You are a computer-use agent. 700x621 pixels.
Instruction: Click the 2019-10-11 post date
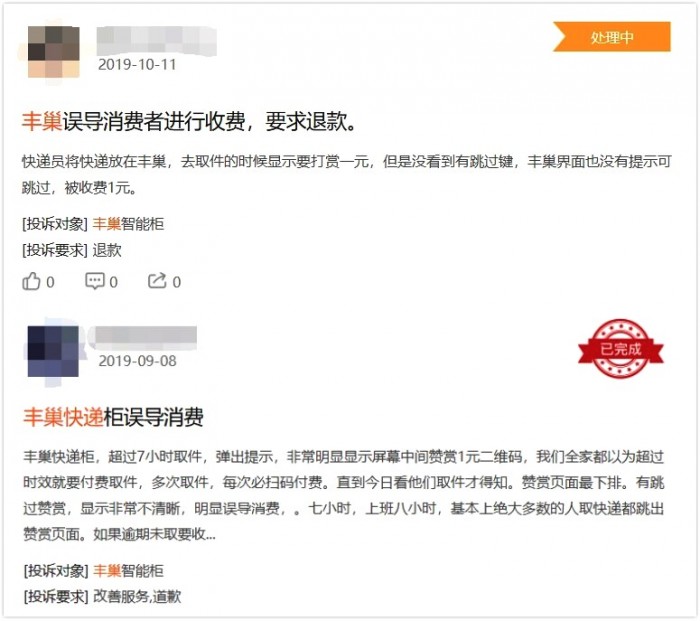(137, 65)
